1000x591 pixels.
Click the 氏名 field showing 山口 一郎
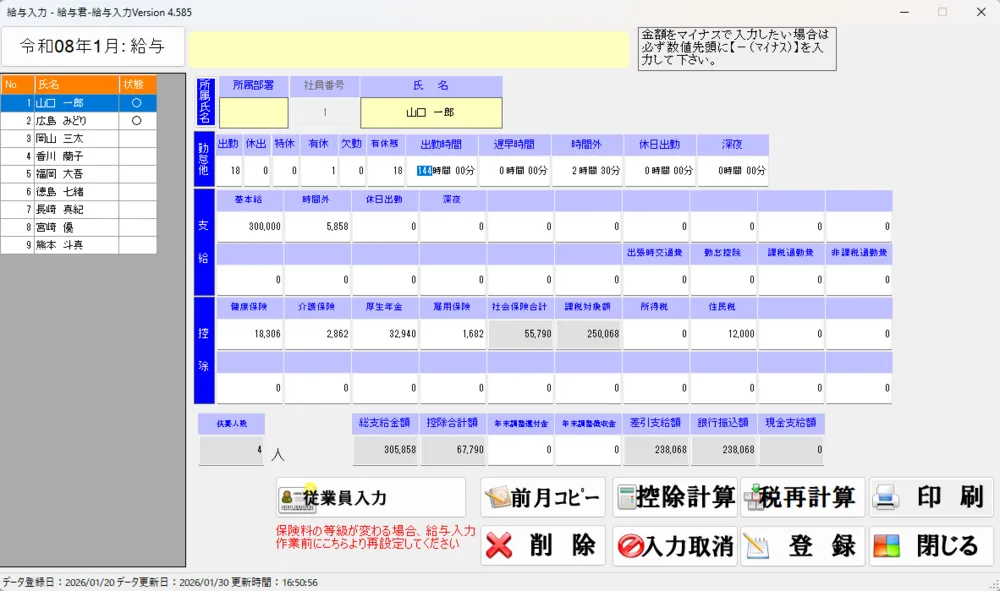pyautogui.click(x=430, y=112)
